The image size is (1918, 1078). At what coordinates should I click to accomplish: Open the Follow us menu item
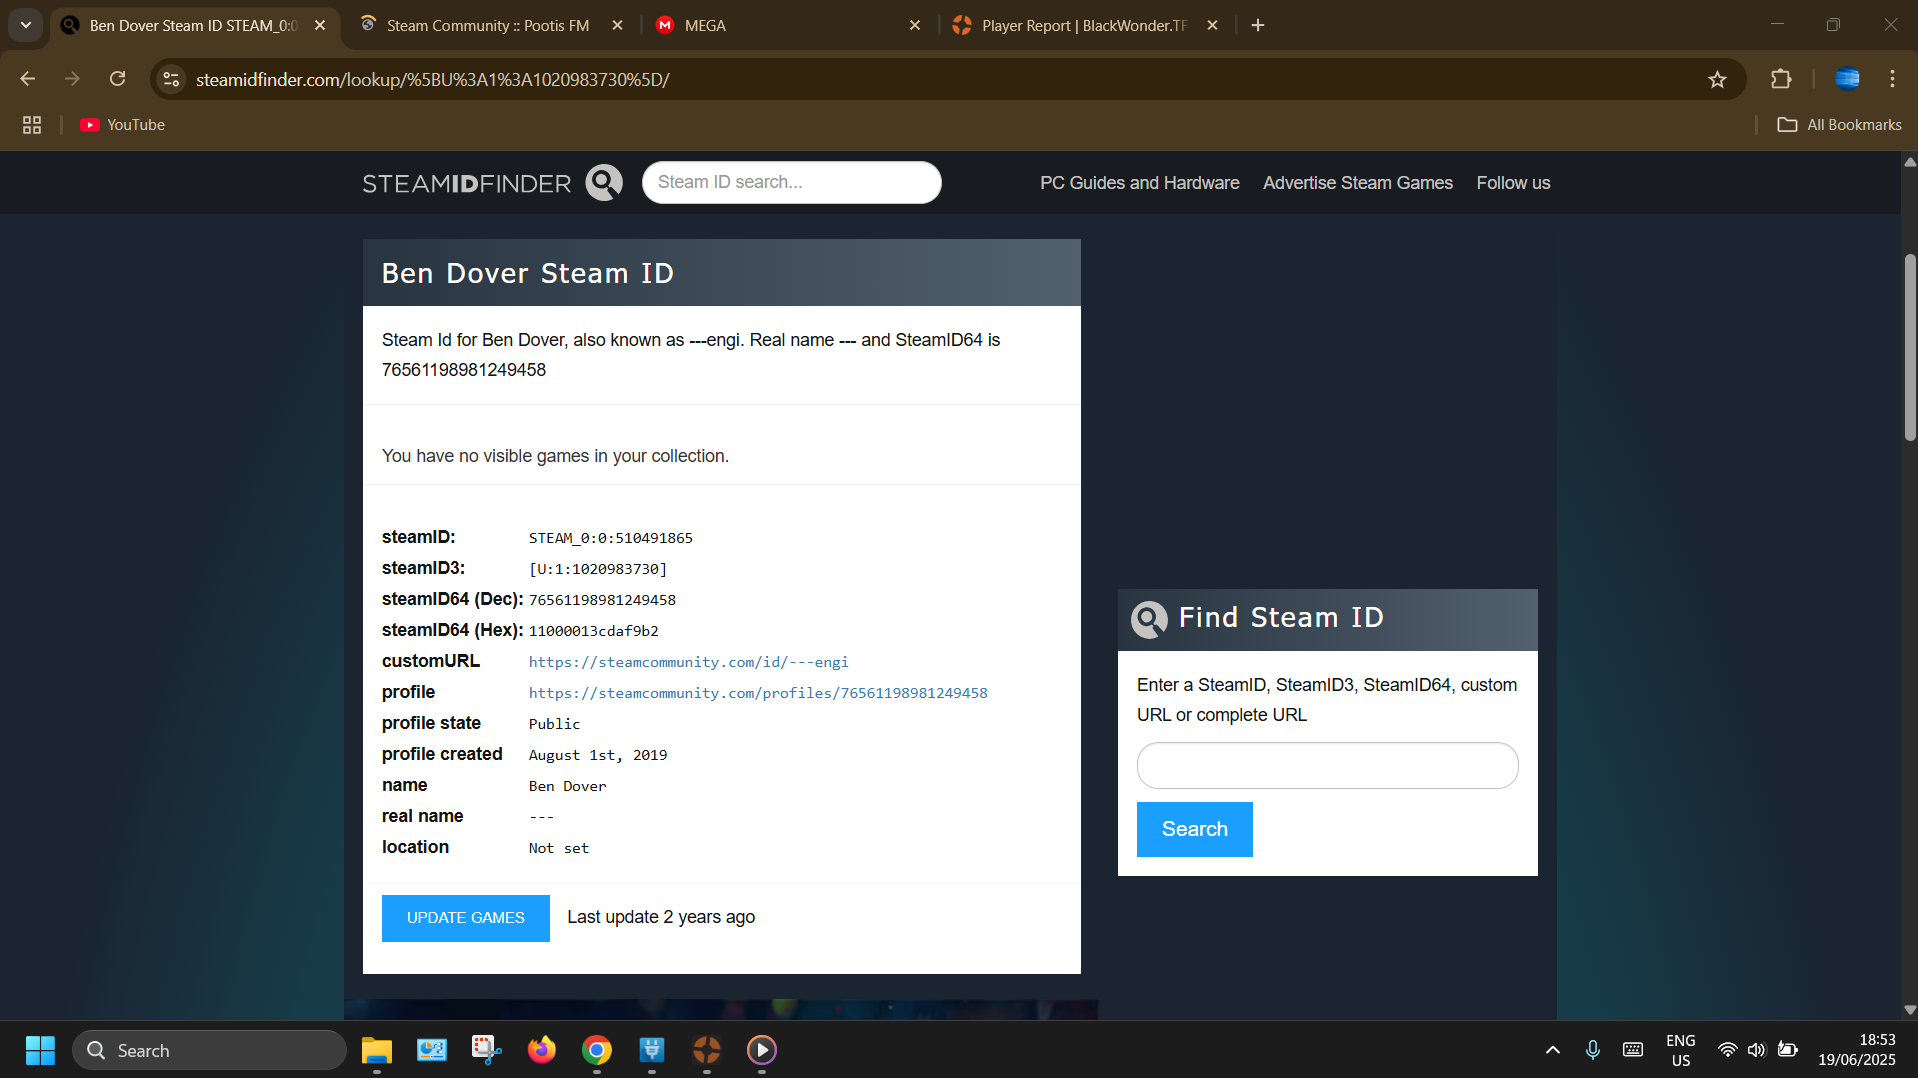[x=1513, y=183]
